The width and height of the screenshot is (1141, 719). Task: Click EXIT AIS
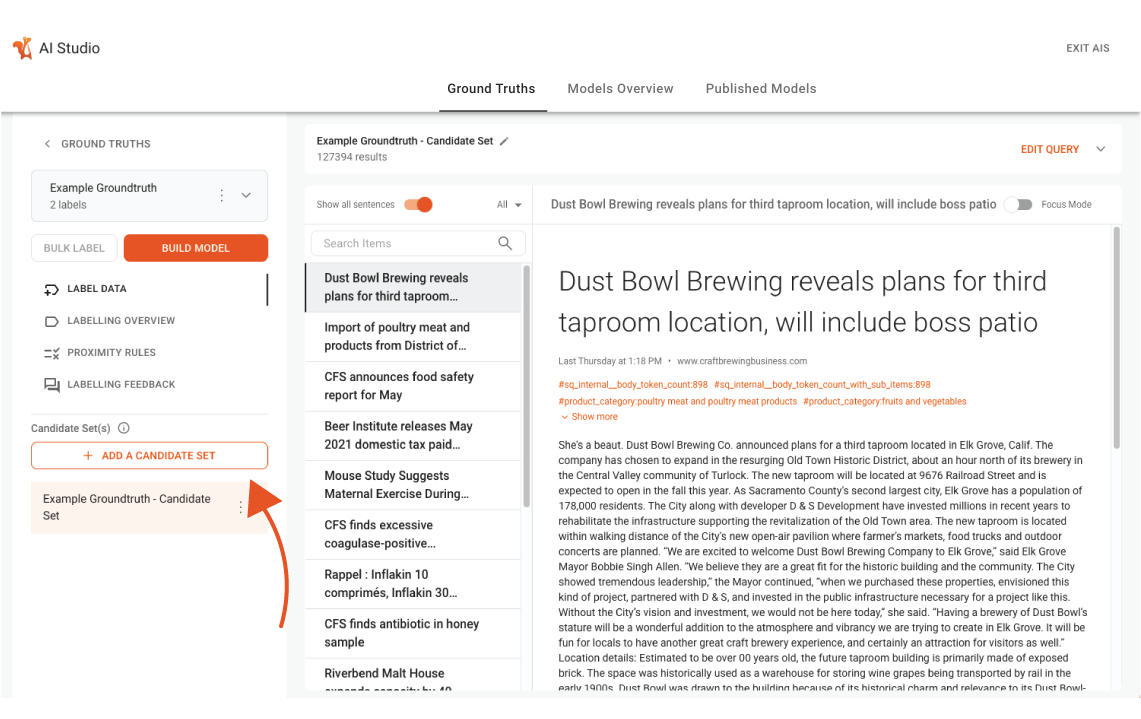click(x=1087, y=48)
